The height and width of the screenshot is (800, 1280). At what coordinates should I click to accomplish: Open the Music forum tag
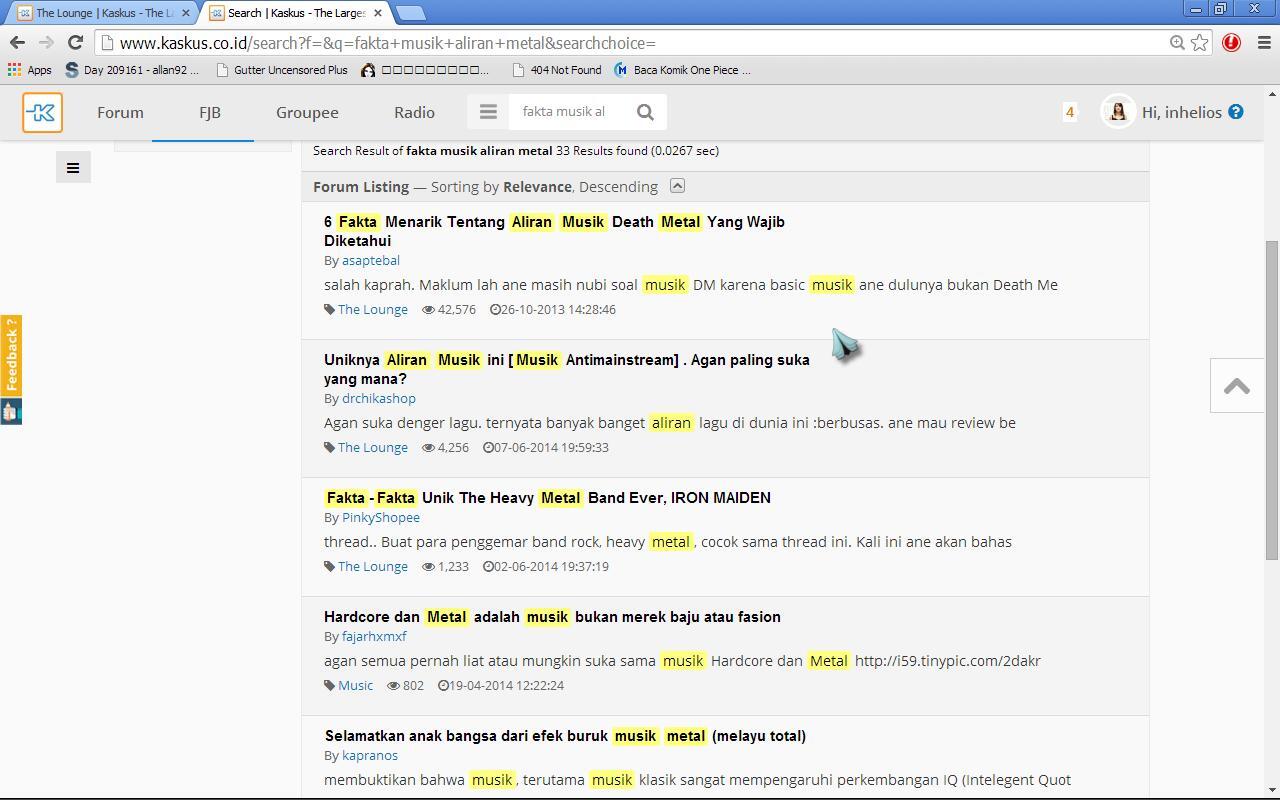pyautogui.click(x=355, y=685)
